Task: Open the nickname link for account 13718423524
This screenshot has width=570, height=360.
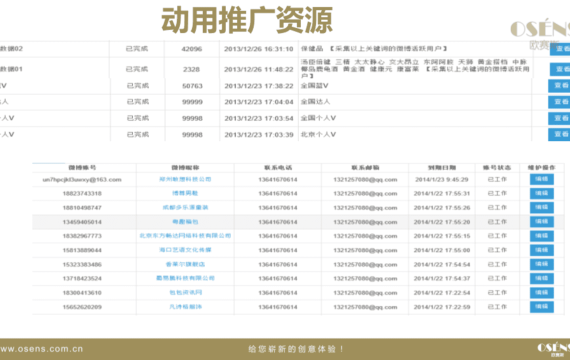Action: point(185,278)
